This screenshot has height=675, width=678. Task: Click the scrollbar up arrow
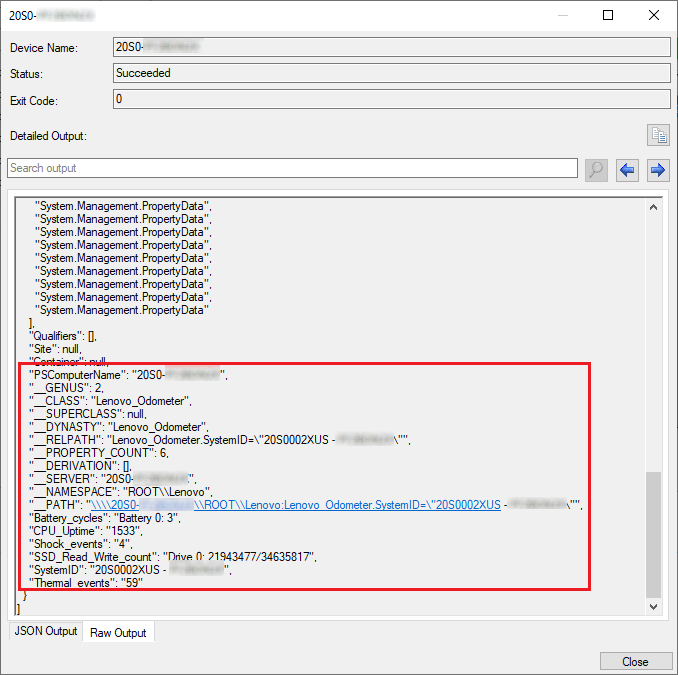[653, 207]
